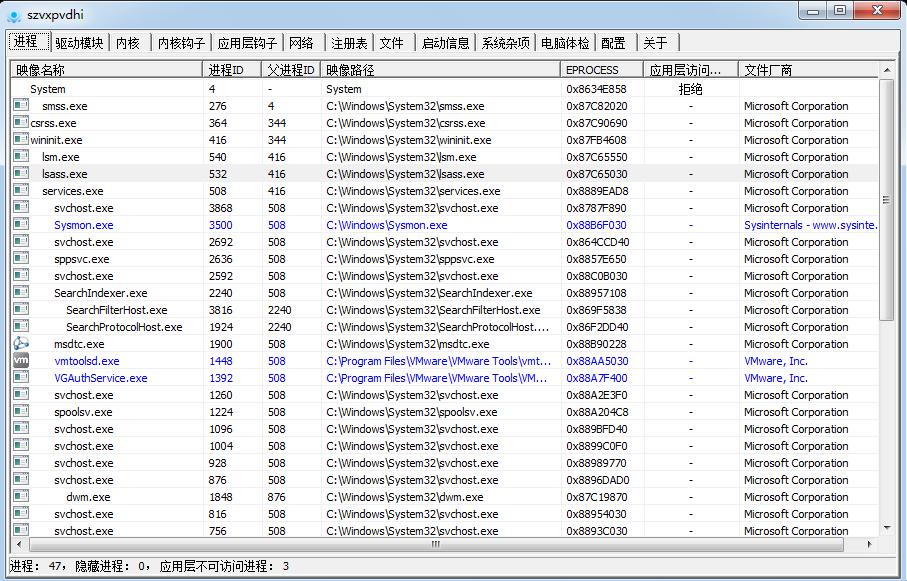Click the icon beside wininit.exe
The width and height of the screenshot is (907, 581).
(x=21, y=140)
